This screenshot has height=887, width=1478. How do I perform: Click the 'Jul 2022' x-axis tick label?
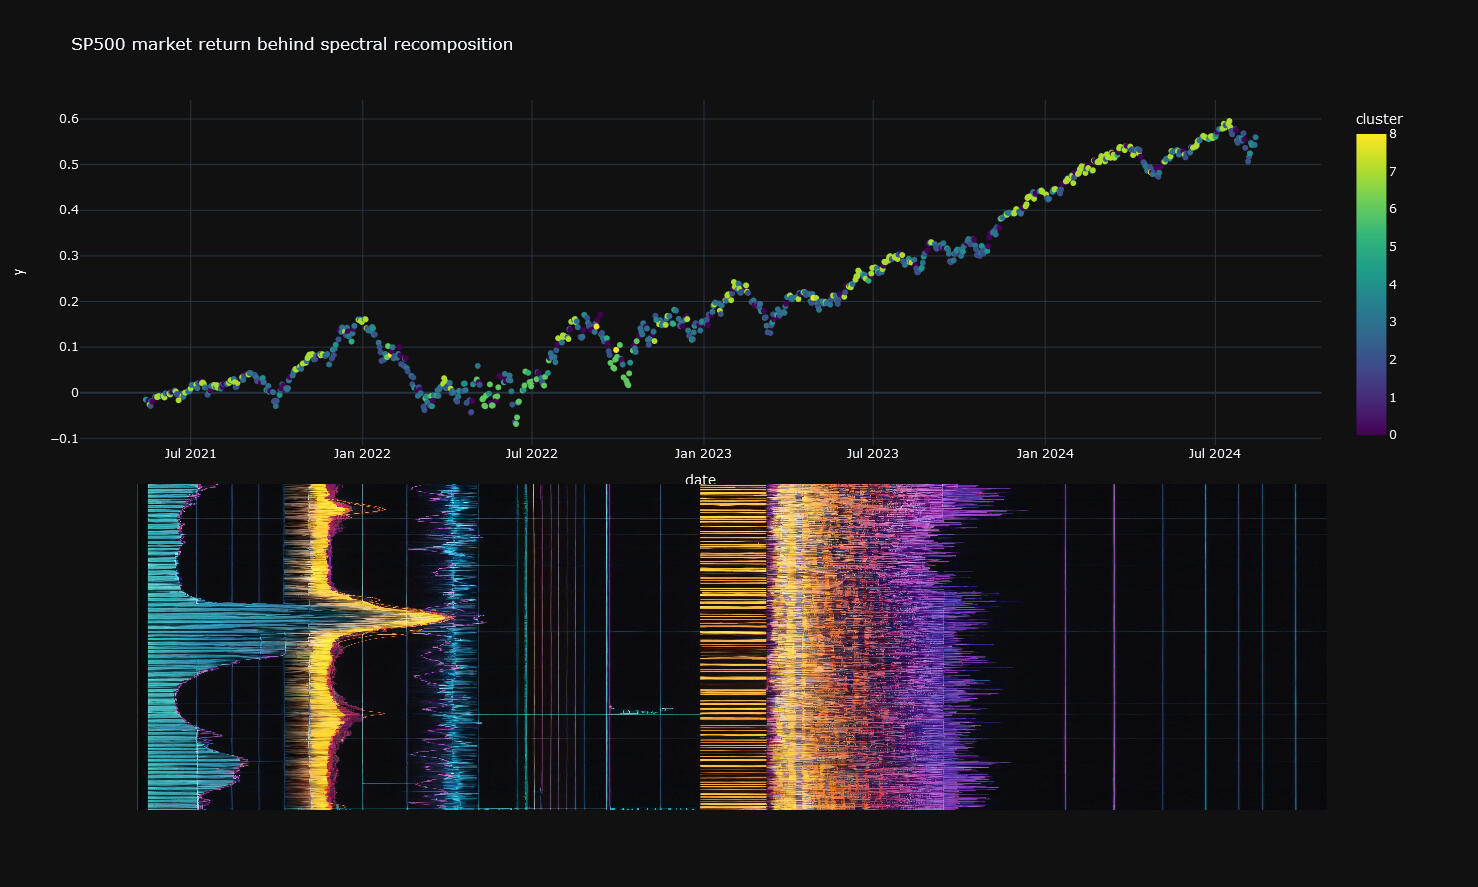(x=532, y=453)
